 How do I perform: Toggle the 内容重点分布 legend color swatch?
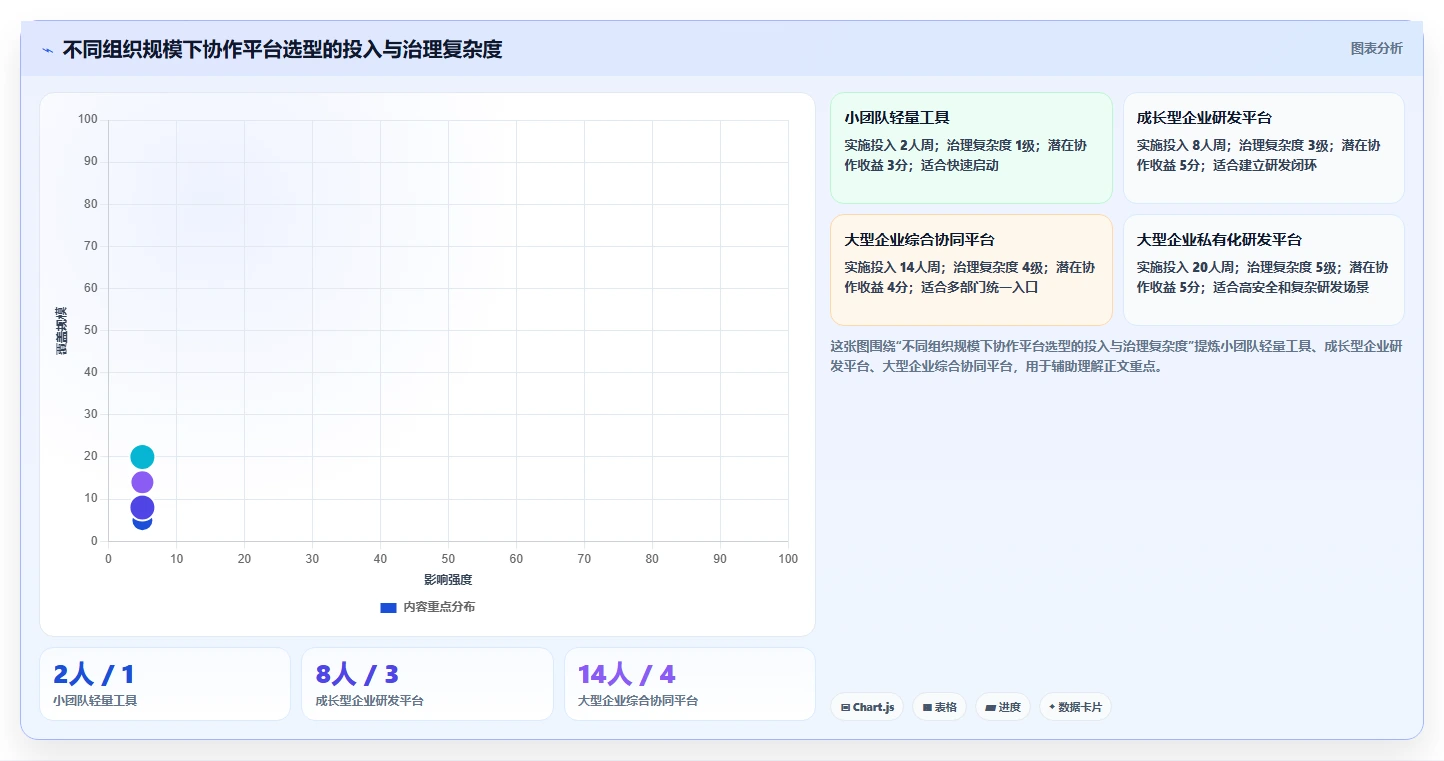[x=388, y=607]
